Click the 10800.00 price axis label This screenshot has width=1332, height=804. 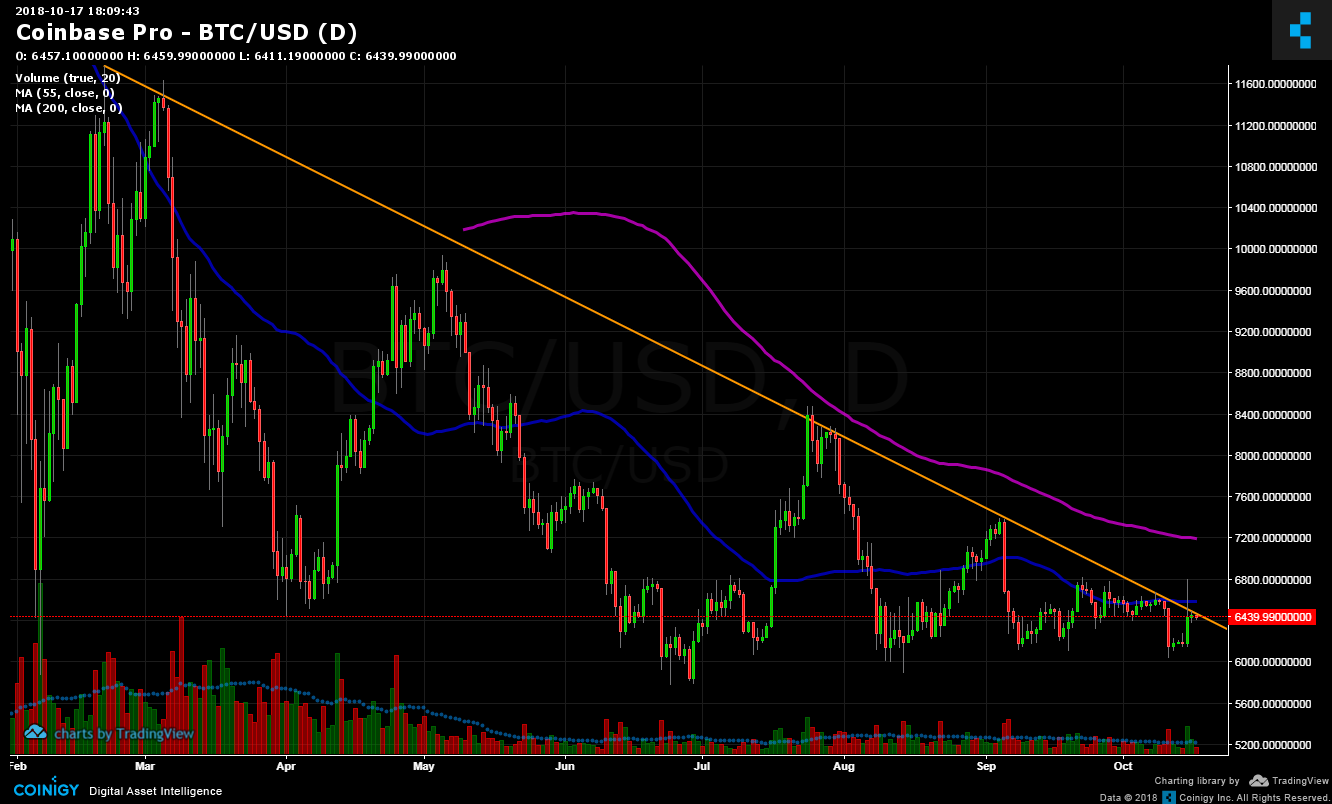click(x=1274, y=167)
